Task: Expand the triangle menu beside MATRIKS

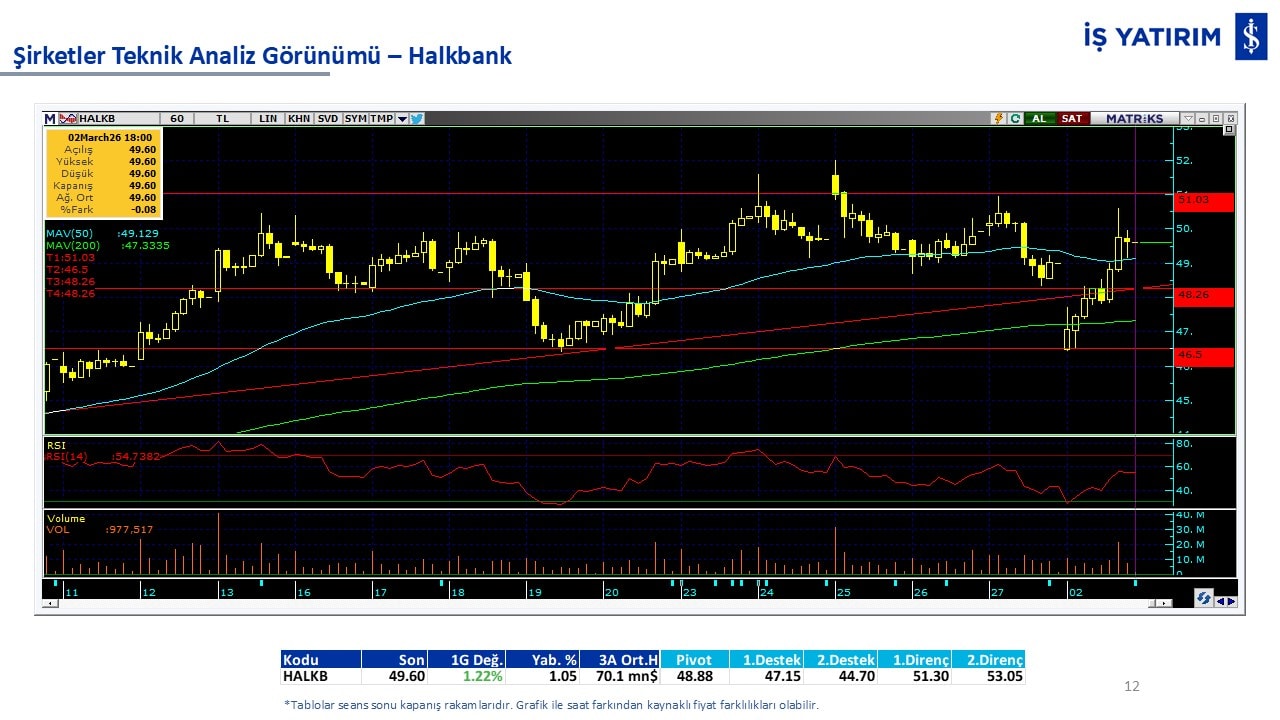Action: [1188, 118]
